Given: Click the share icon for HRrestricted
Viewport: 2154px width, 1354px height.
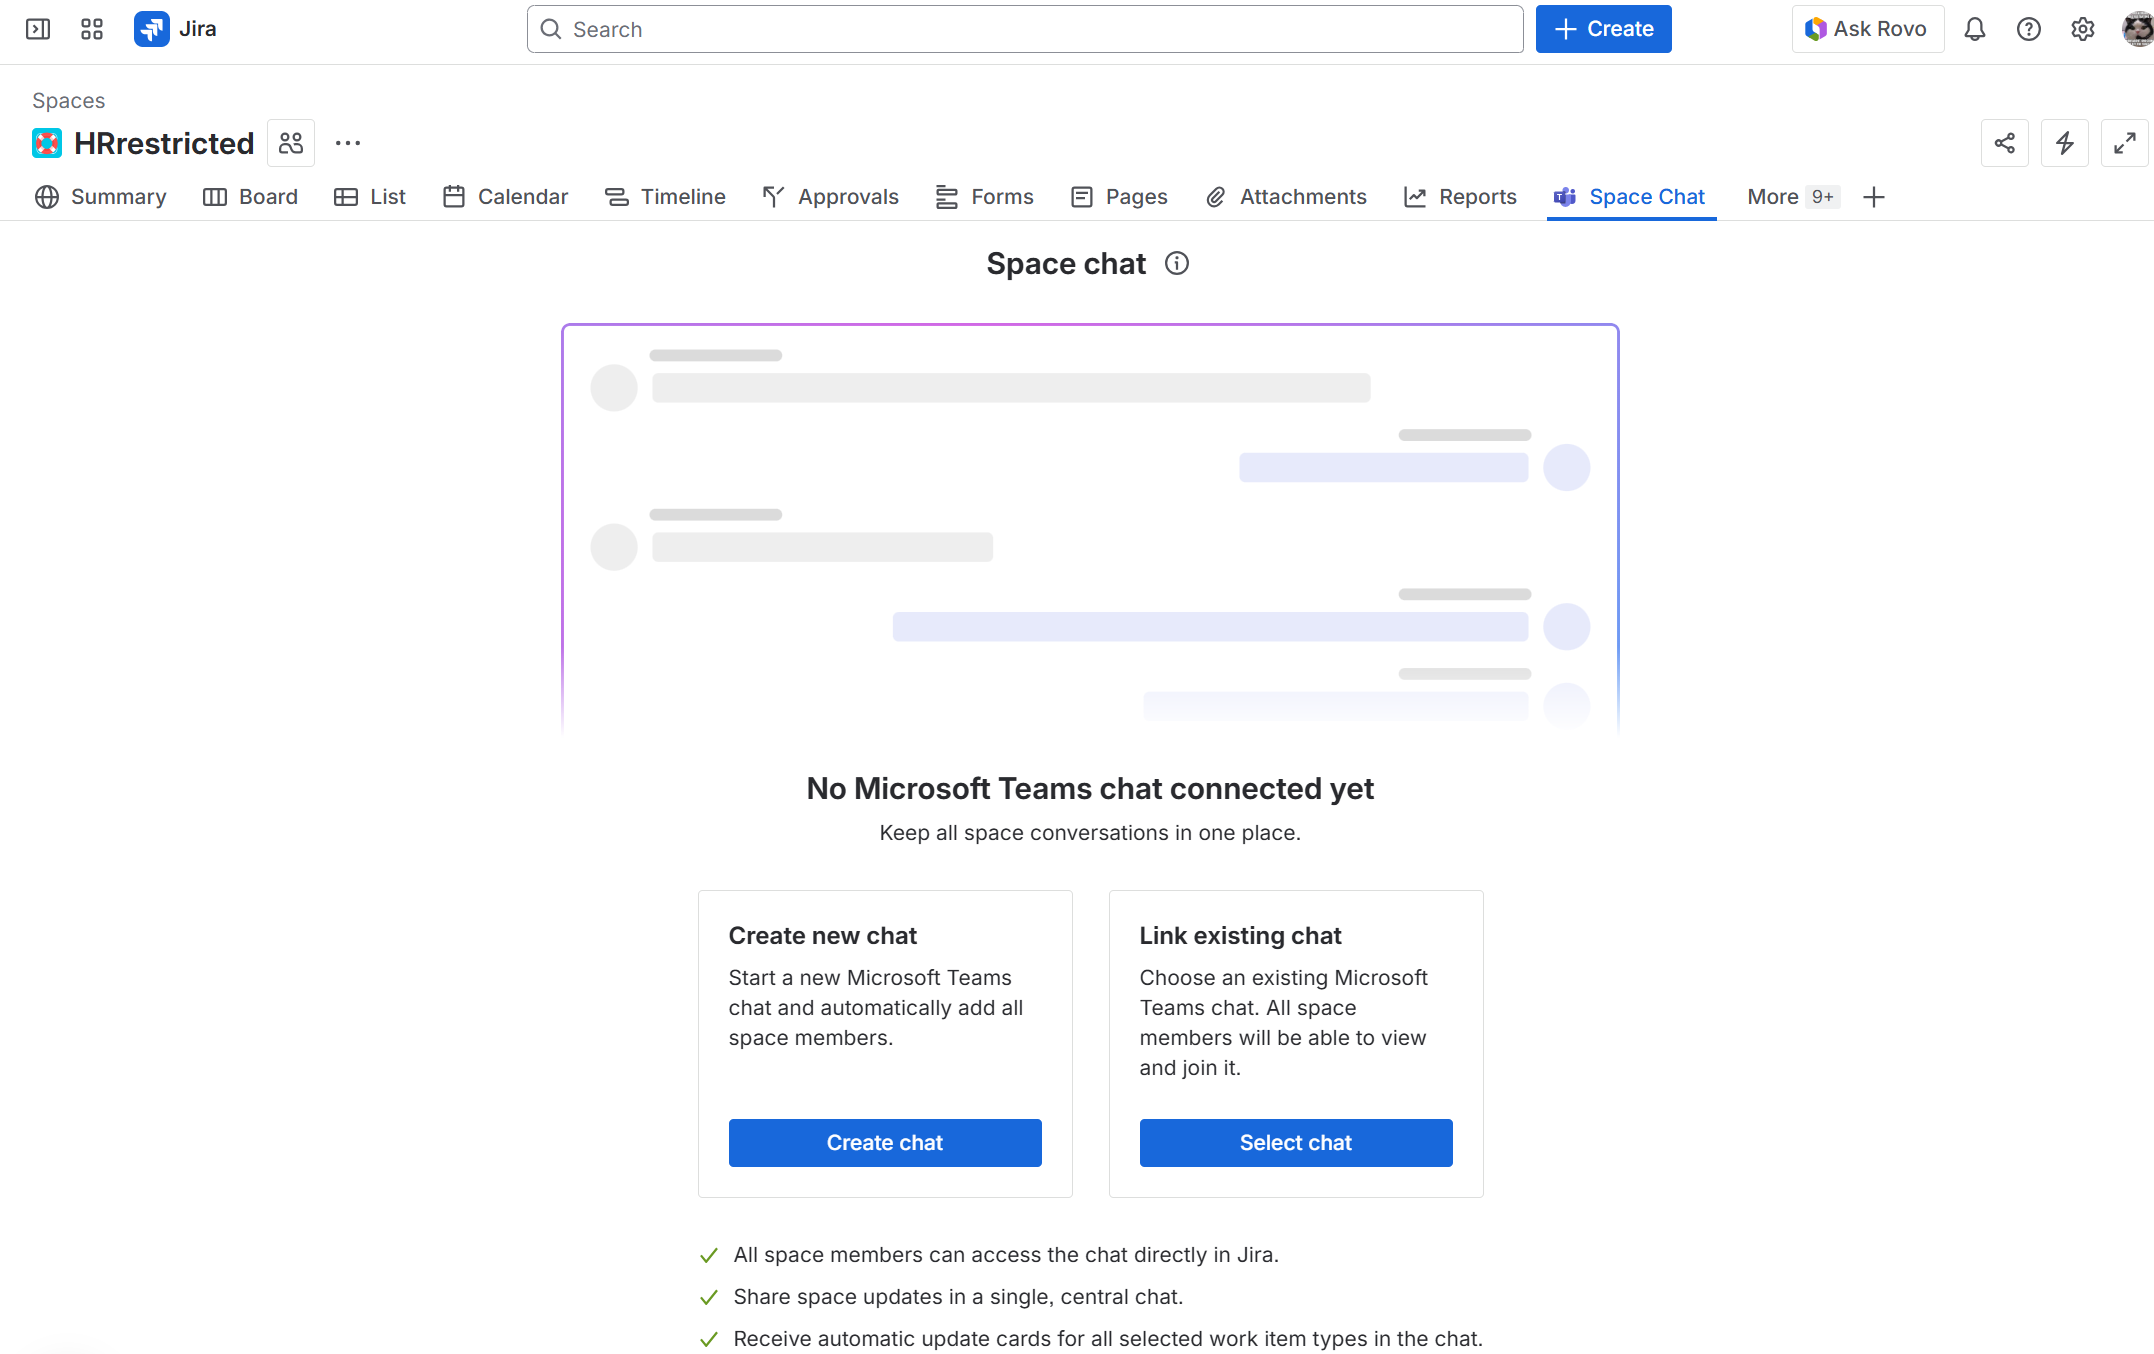Looking at the screenshot, I should point(2004,143).
